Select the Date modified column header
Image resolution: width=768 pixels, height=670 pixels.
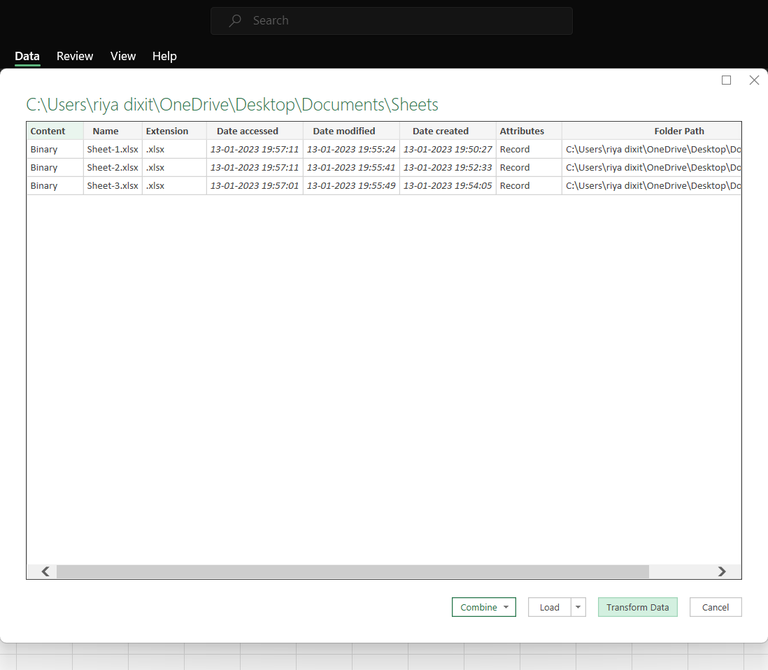[351, 131]
